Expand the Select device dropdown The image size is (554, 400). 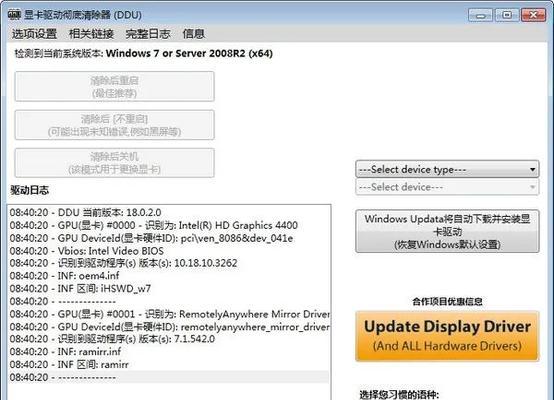pyautogui.click(x=447, y=187)
